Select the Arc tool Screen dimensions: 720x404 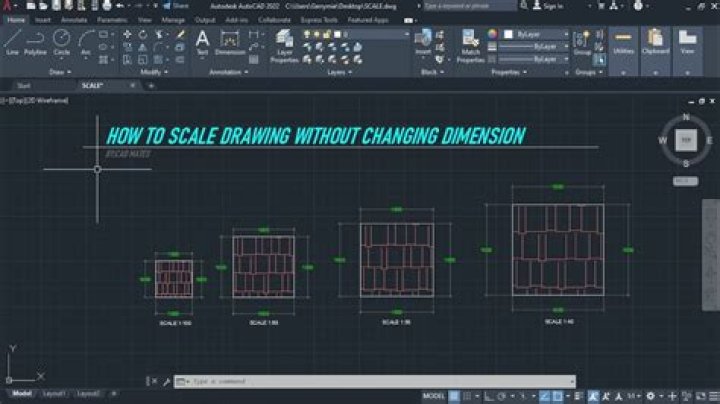[x=86, y=42]
